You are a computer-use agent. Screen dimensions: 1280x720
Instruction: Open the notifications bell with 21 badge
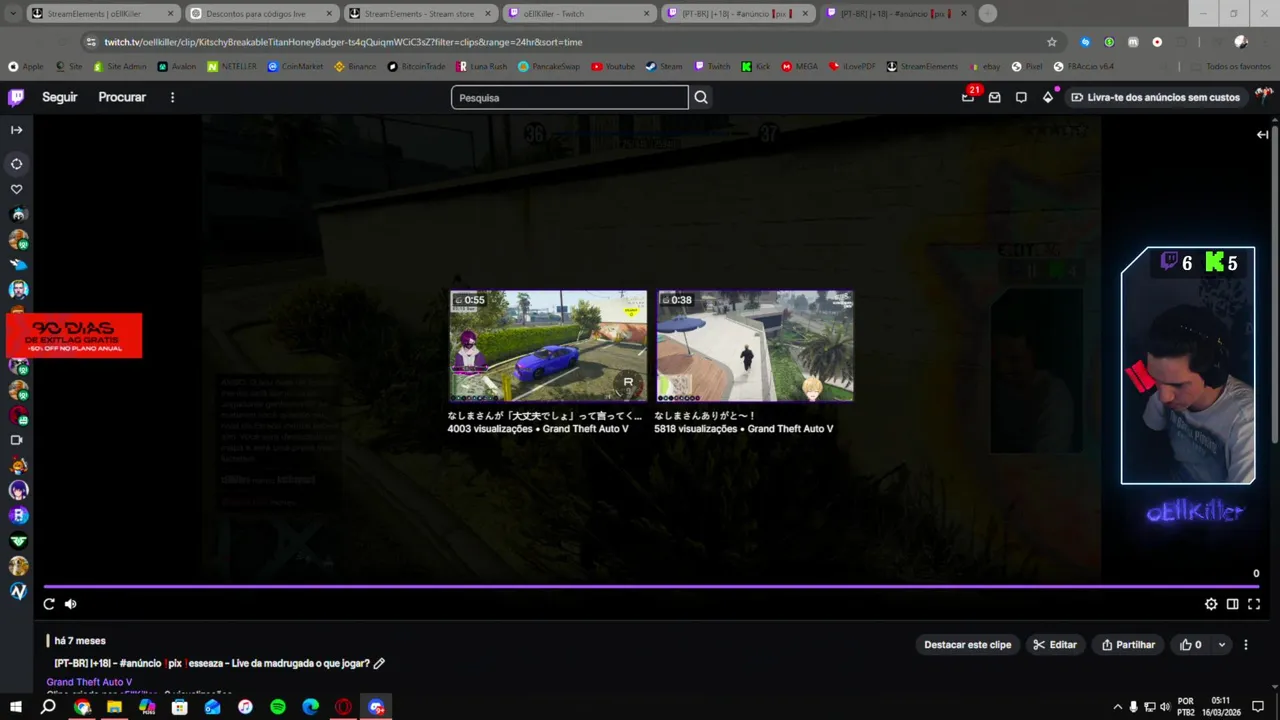click(968, 97)
